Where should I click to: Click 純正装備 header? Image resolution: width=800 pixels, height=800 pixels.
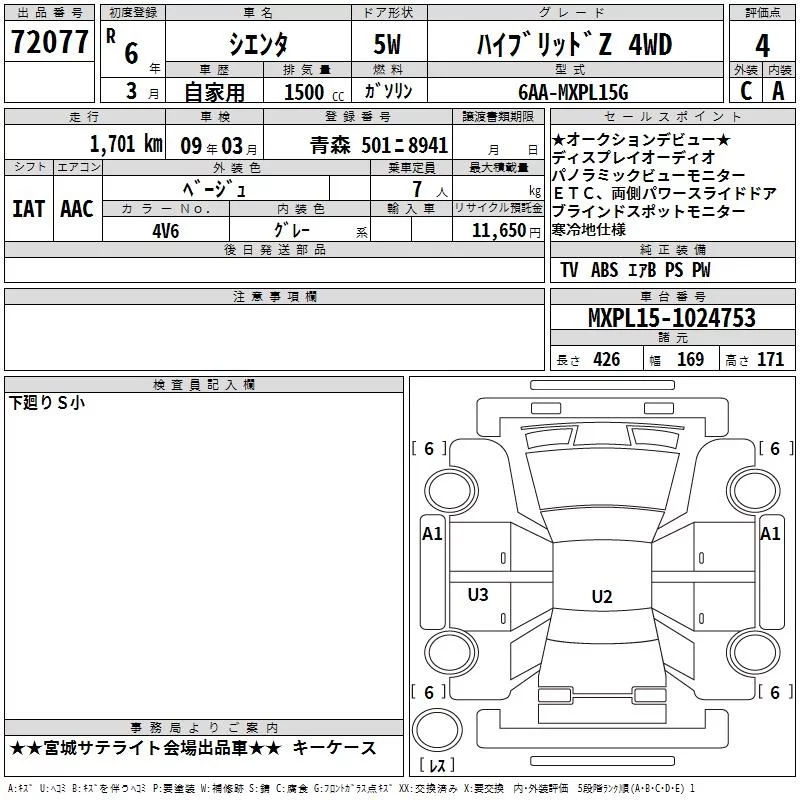673,249
